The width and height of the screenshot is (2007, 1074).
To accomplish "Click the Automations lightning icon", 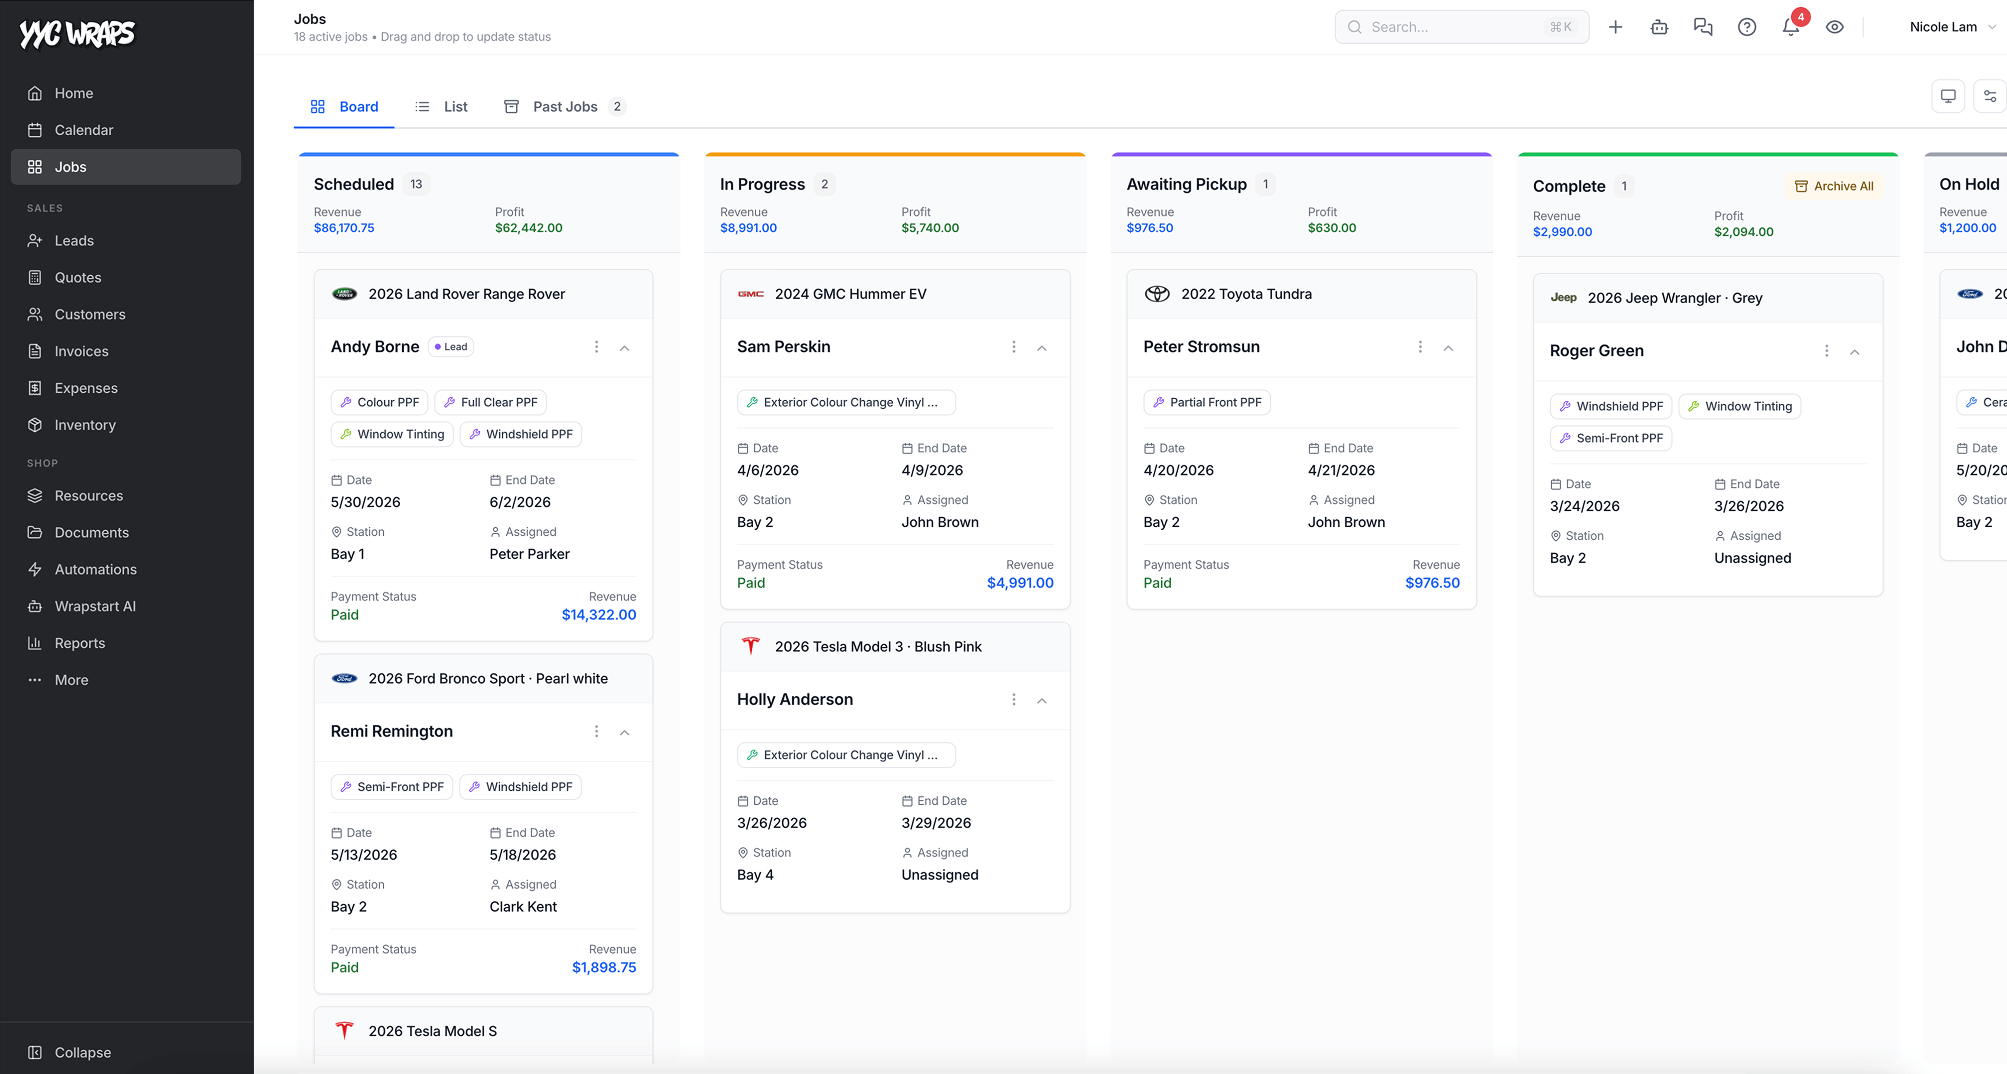I will point(35,570).
